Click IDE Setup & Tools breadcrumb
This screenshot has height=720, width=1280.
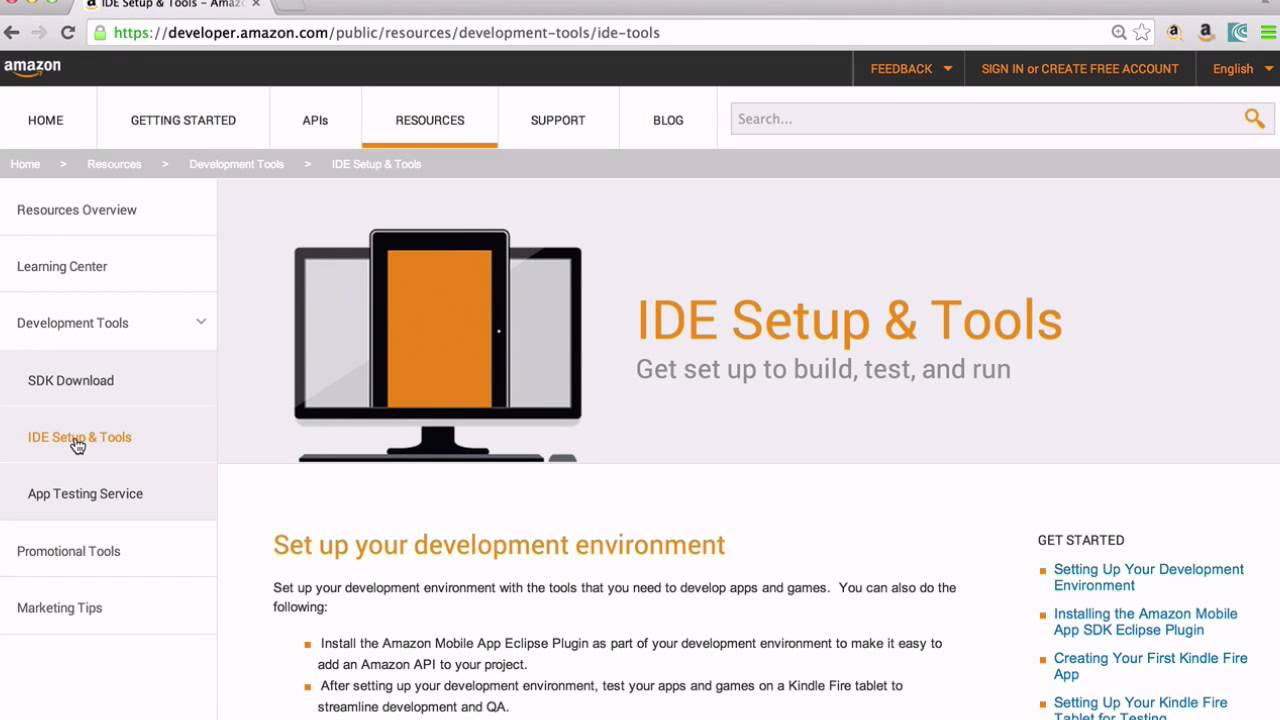point(376,164)
